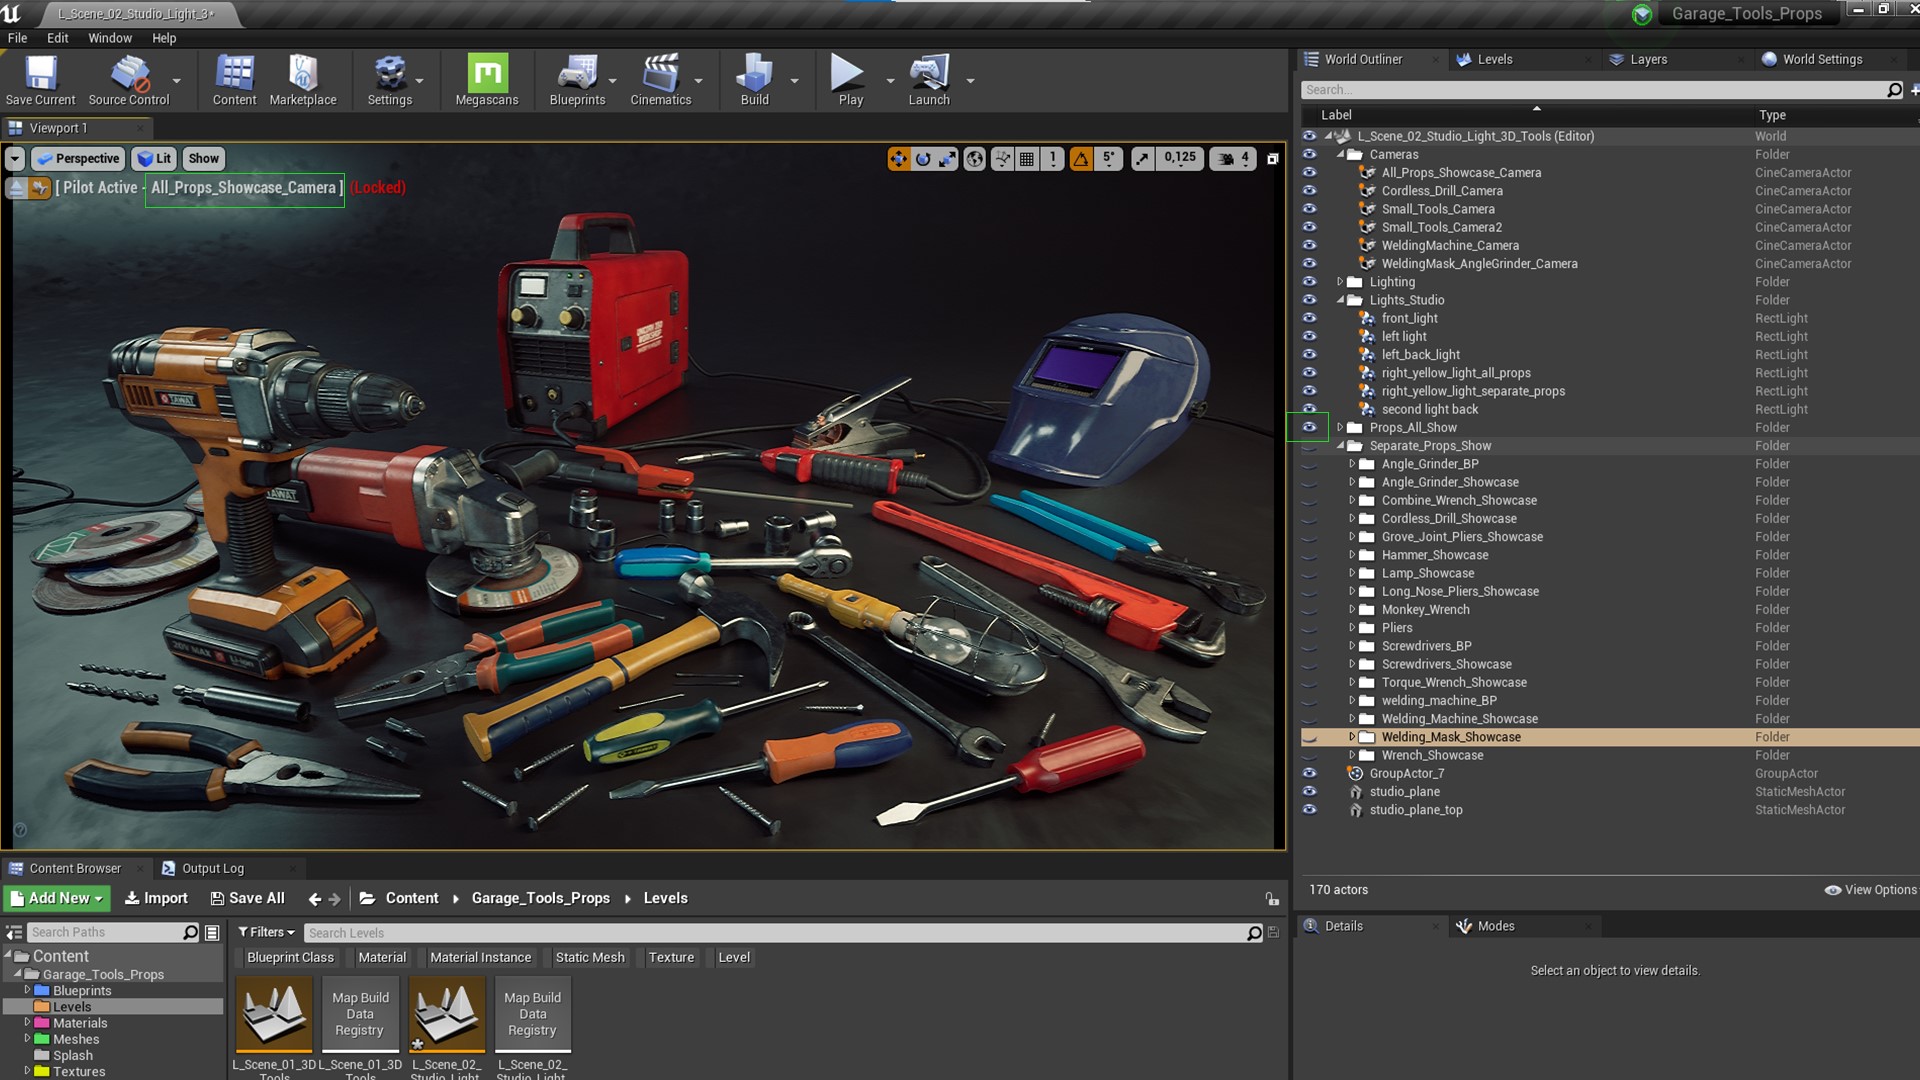
Task: Select the translate (move) gizmo tool
Action: (898, 158)
